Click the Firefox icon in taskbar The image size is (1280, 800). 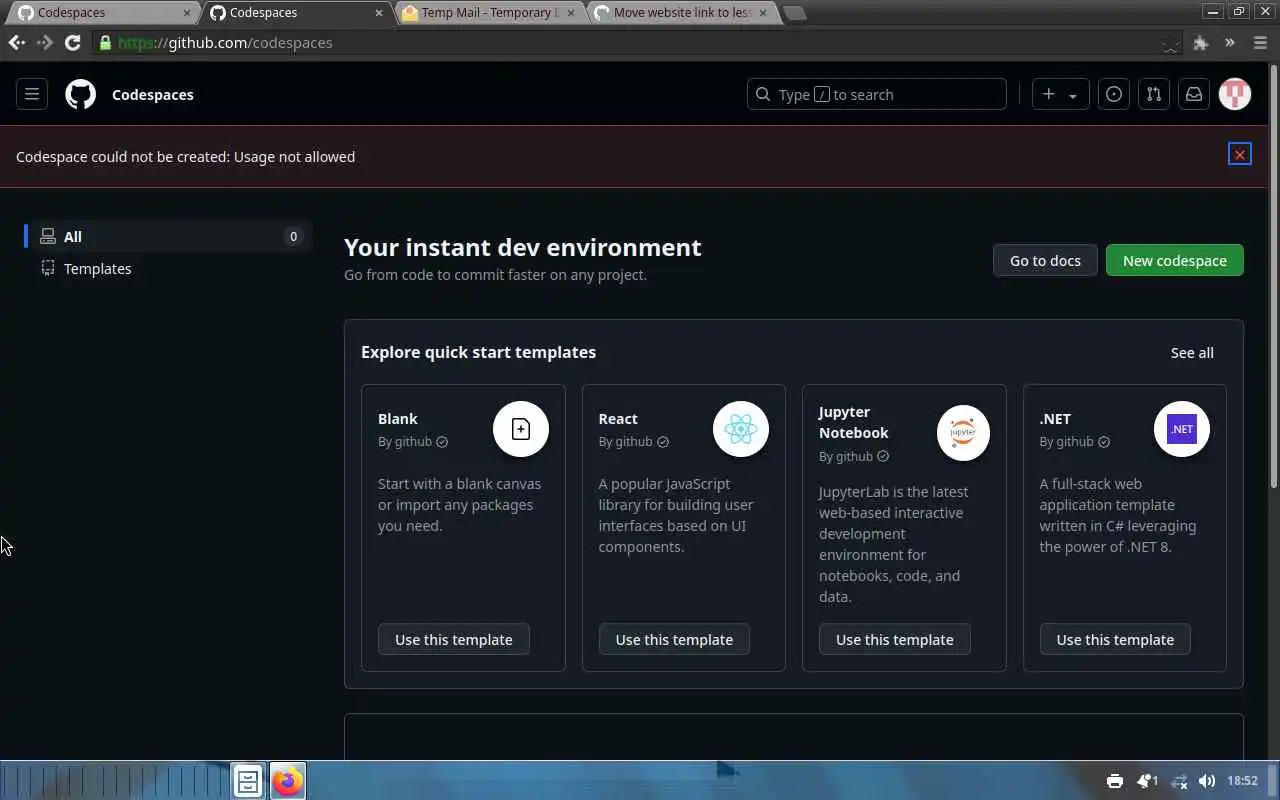click(x=288, y=781)
